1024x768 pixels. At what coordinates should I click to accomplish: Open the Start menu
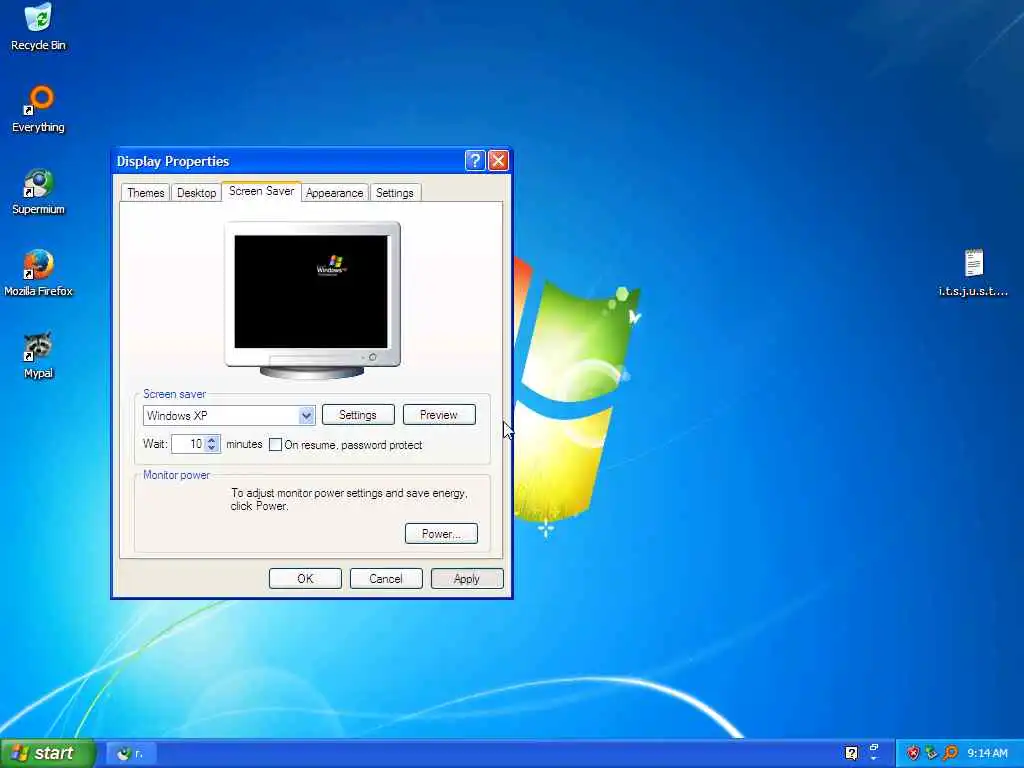(x=47, y=753)
